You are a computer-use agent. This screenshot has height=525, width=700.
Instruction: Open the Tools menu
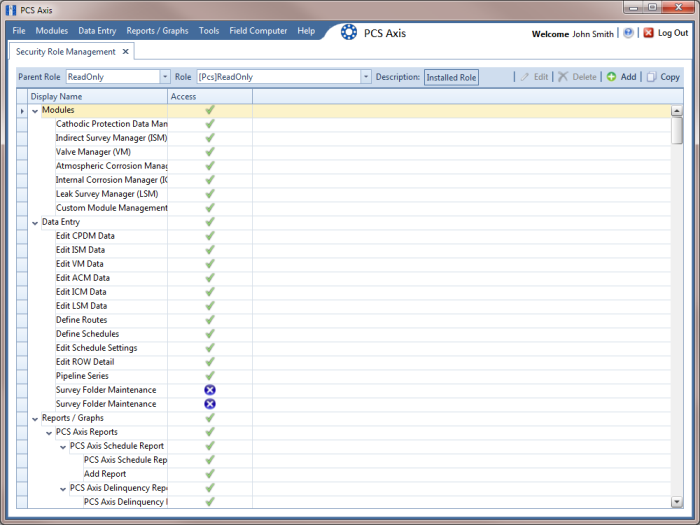pyautogui.click(x=209, y=31)
